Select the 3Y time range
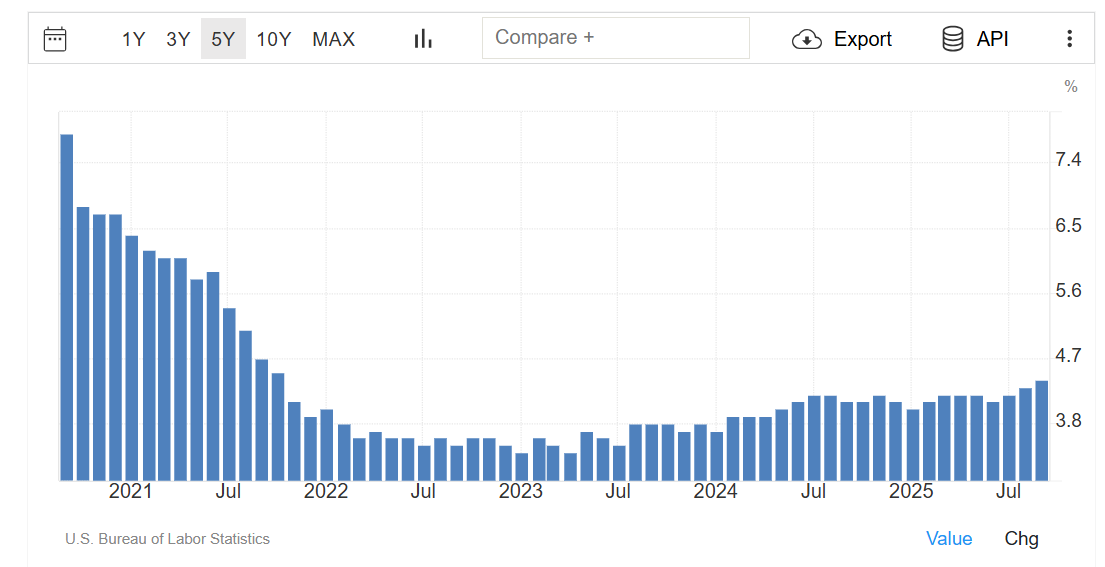 click(178, 39)
